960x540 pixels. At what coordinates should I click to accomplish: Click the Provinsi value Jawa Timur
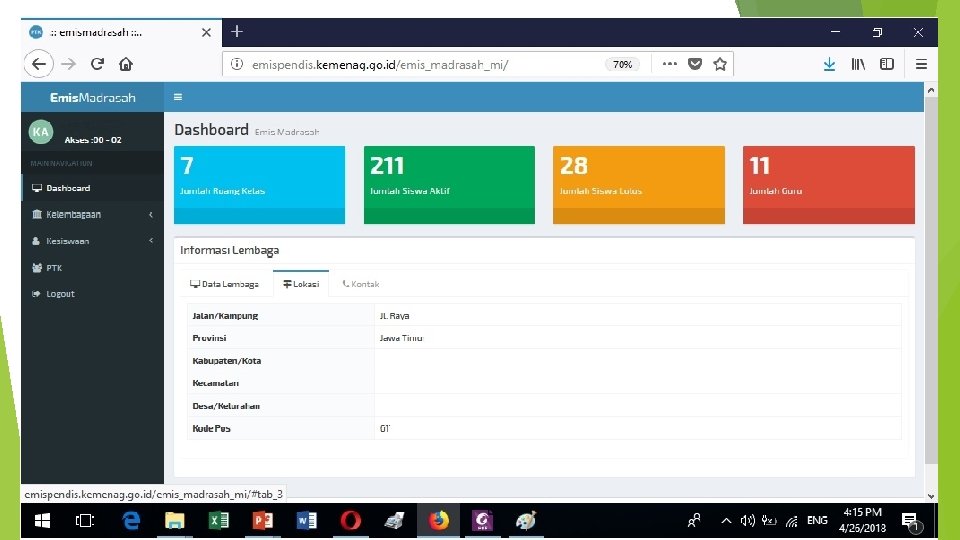[401, 338]
